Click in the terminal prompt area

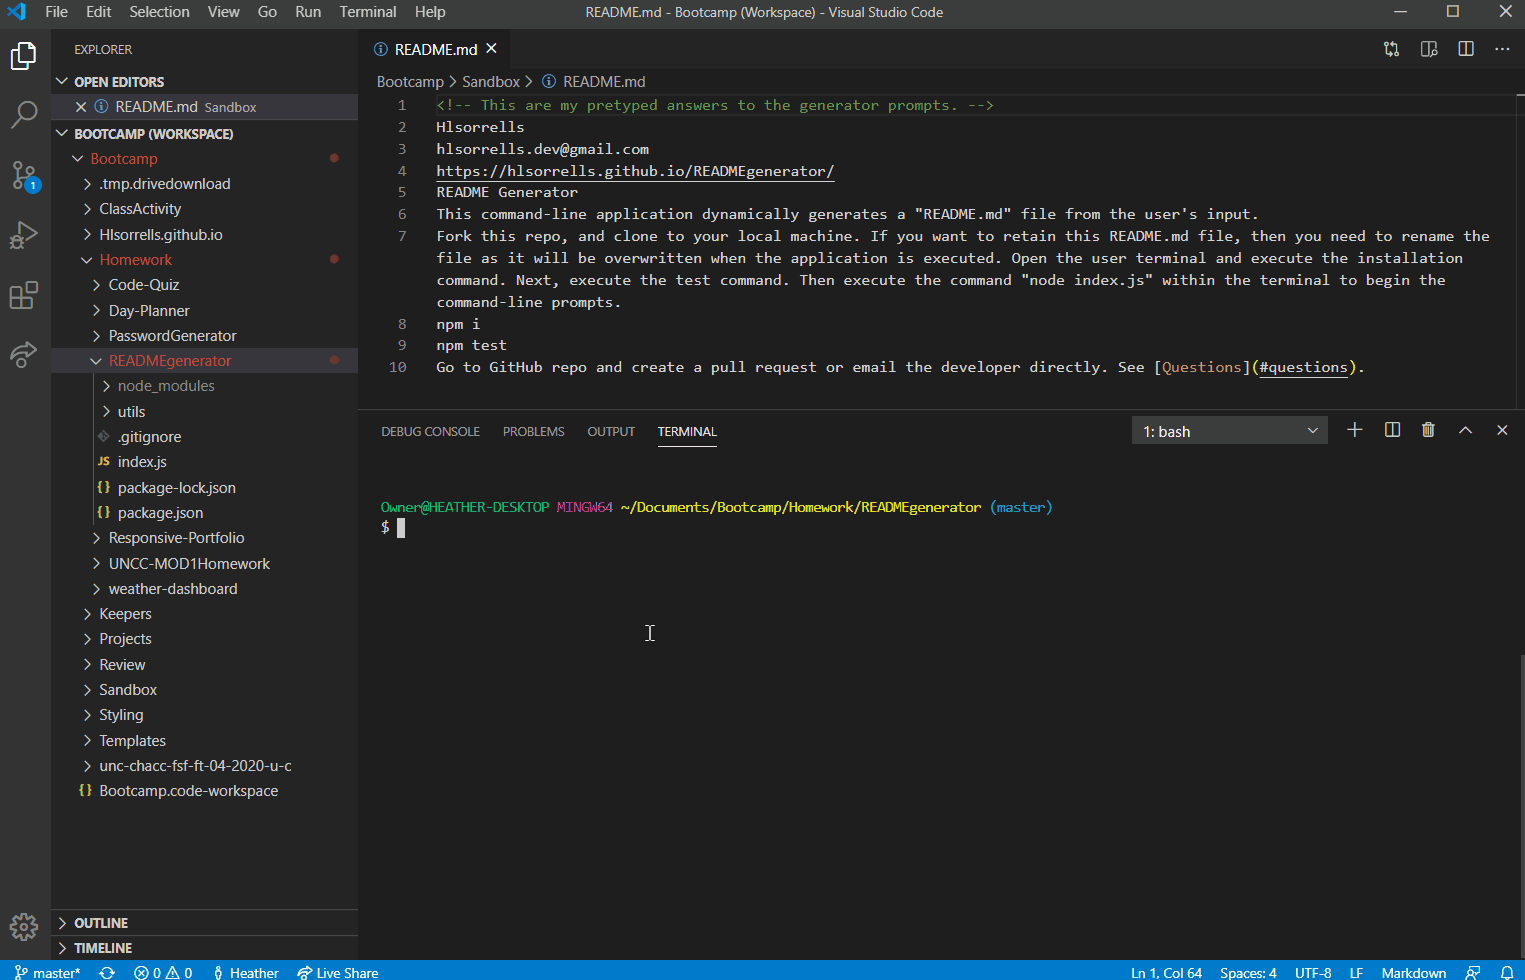[x=401, y=528]
